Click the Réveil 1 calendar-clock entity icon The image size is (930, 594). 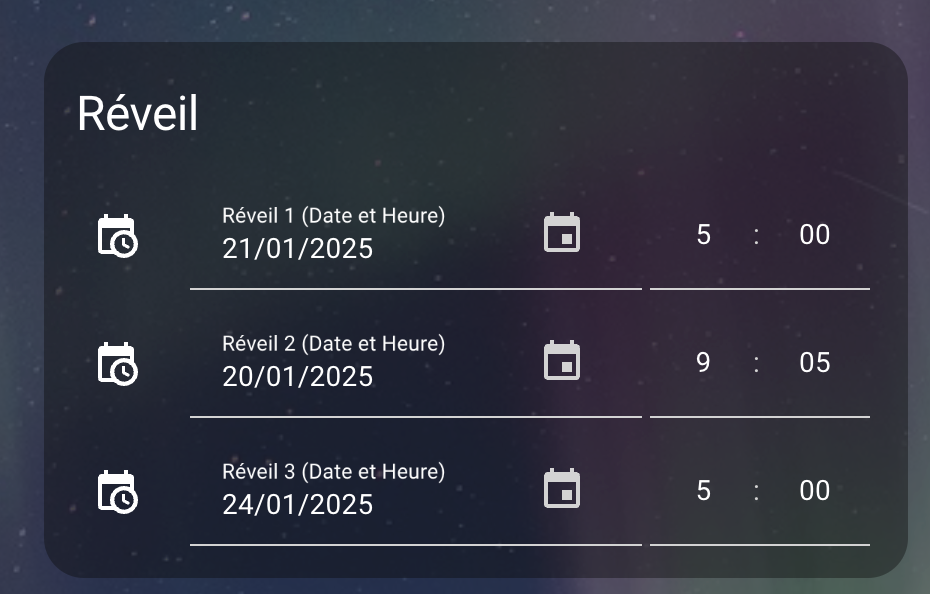coord(117,236)
